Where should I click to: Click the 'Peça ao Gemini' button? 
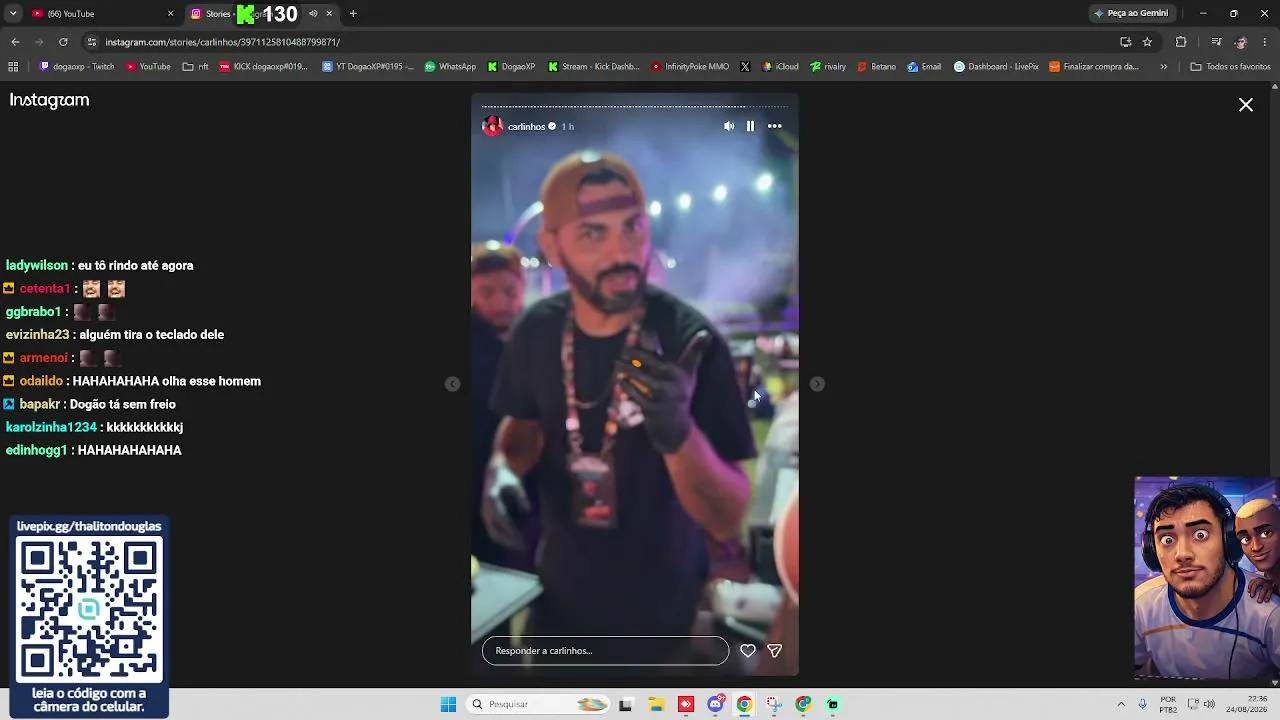pyautogui.click(x=1131, y=14)
